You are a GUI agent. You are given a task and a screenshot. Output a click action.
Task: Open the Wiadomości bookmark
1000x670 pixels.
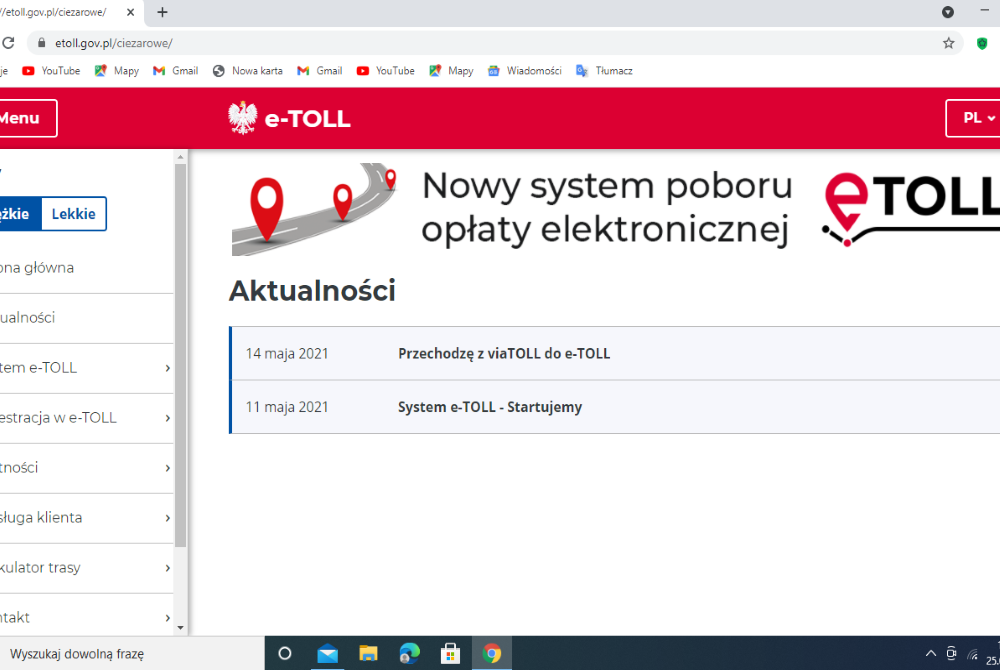(x=524, y=71)
